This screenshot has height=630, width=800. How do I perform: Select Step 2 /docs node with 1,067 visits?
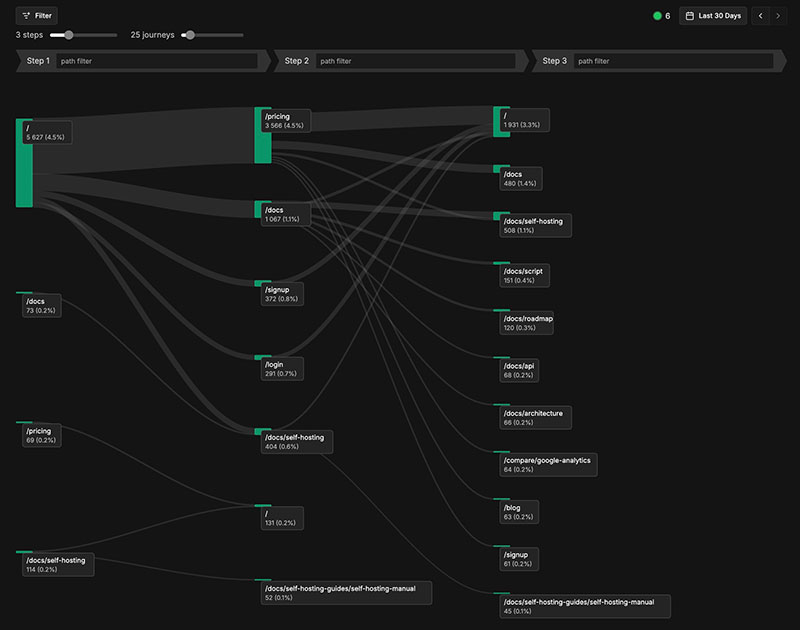285,214
